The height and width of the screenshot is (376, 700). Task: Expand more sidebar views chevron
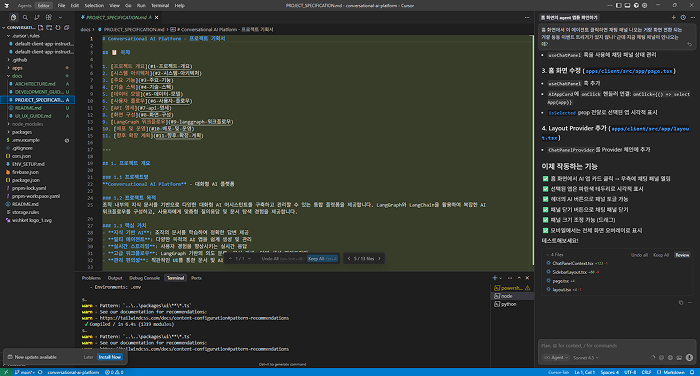pos(60,17)
